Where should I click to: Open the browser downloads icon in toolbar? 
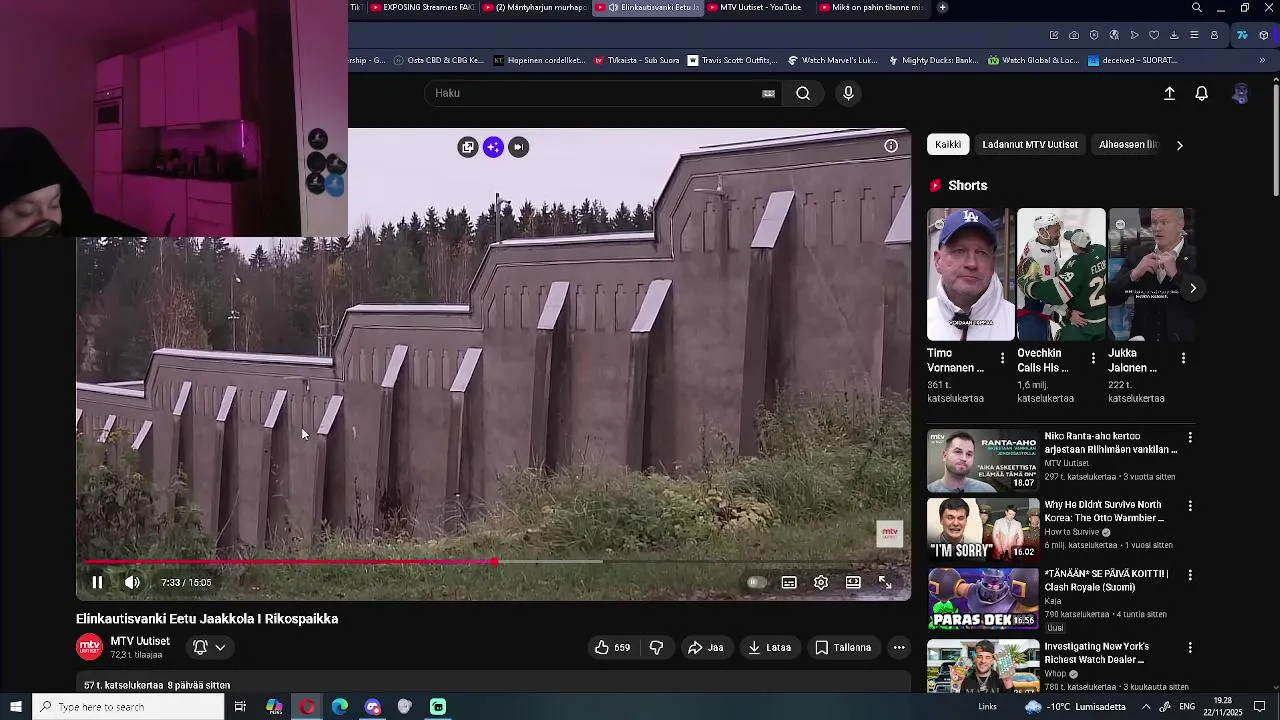click(x=1174, y=35)
